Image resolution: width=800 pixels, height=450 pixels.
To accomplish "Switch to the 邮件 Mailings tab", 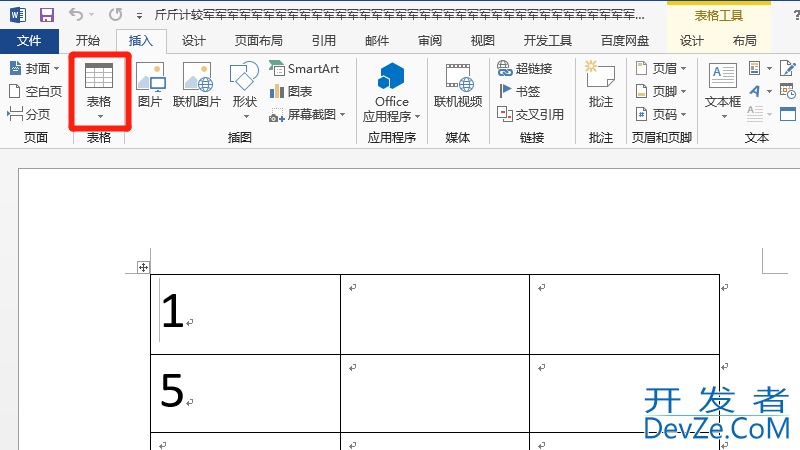I will (377, 41).
